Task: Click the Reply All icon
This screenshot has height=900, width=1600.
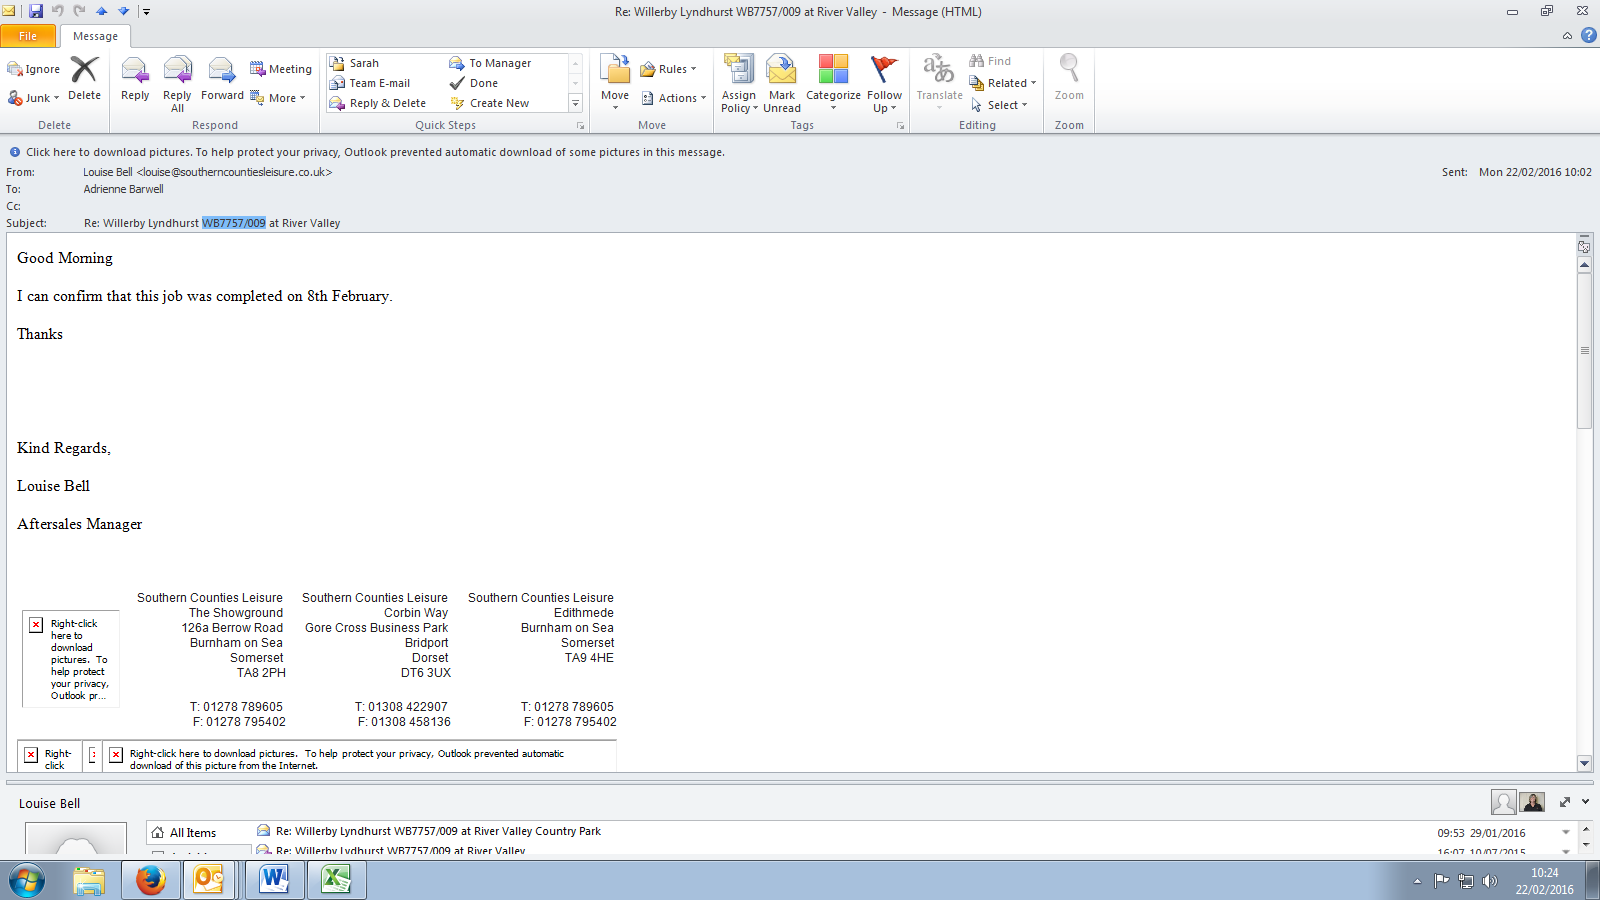Action: point(177,70)
